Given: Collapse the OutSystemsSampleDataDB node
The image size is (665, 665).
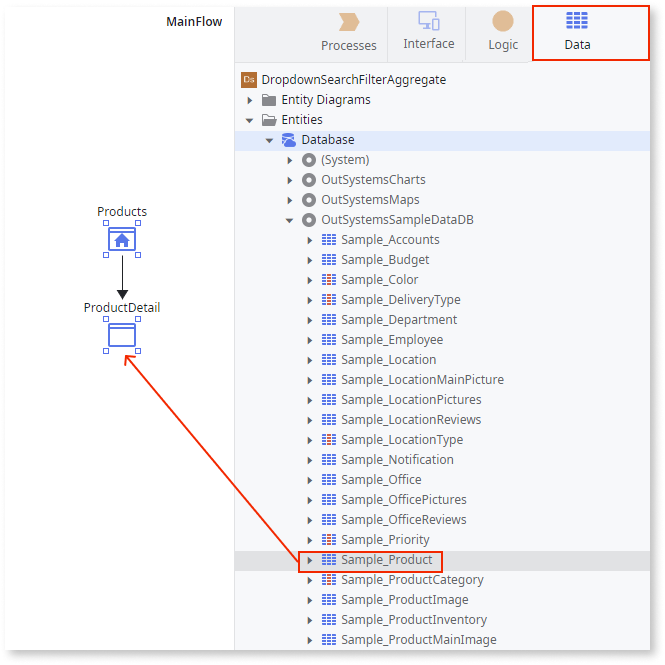Looking at the screenshot, I should pyautogui.click(x=290, y=220).
